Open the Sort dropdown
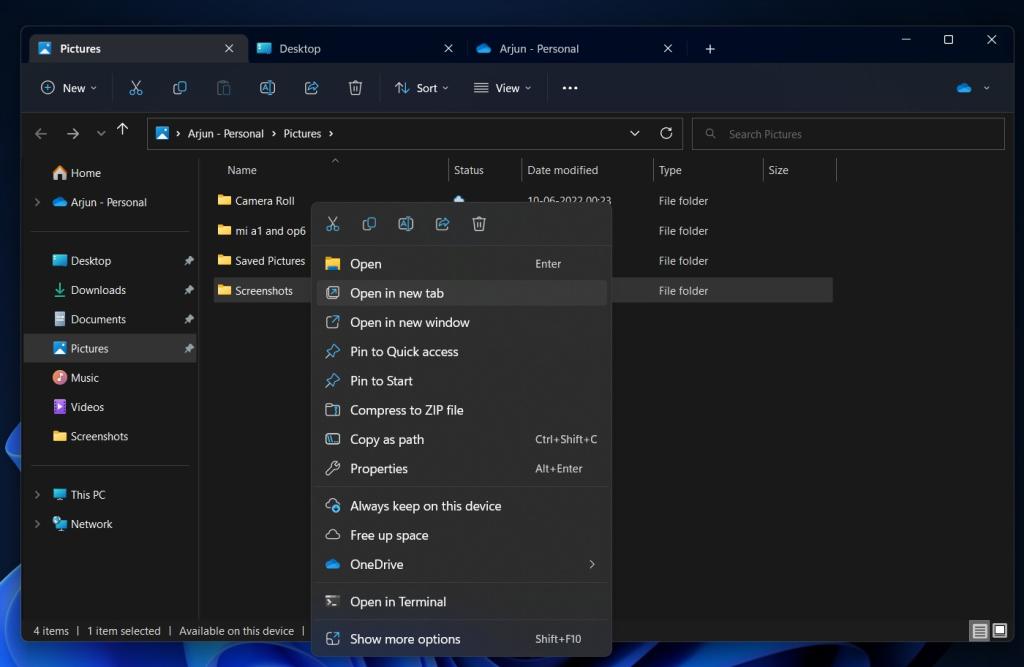Screen dimensions: 1024x667 click(x=421, y=88)
